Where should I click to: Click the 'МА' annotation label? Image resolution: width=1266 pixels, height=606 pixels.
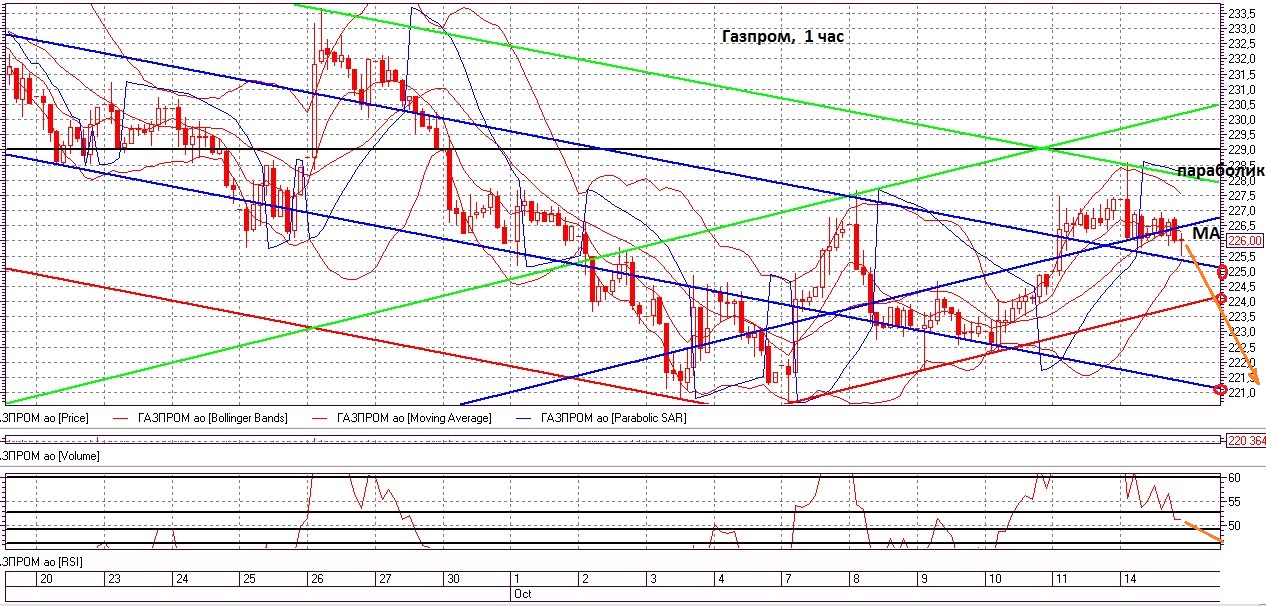[x=1208, y=233]
